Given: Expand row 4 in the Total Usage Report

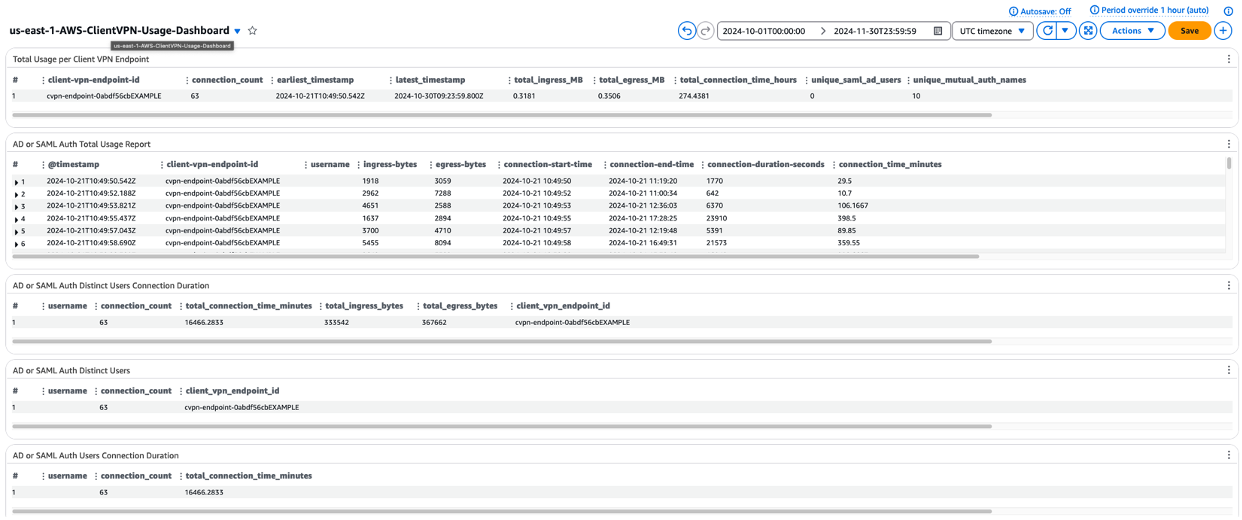Looking at the screenshot, I should (x=16, y=219).
